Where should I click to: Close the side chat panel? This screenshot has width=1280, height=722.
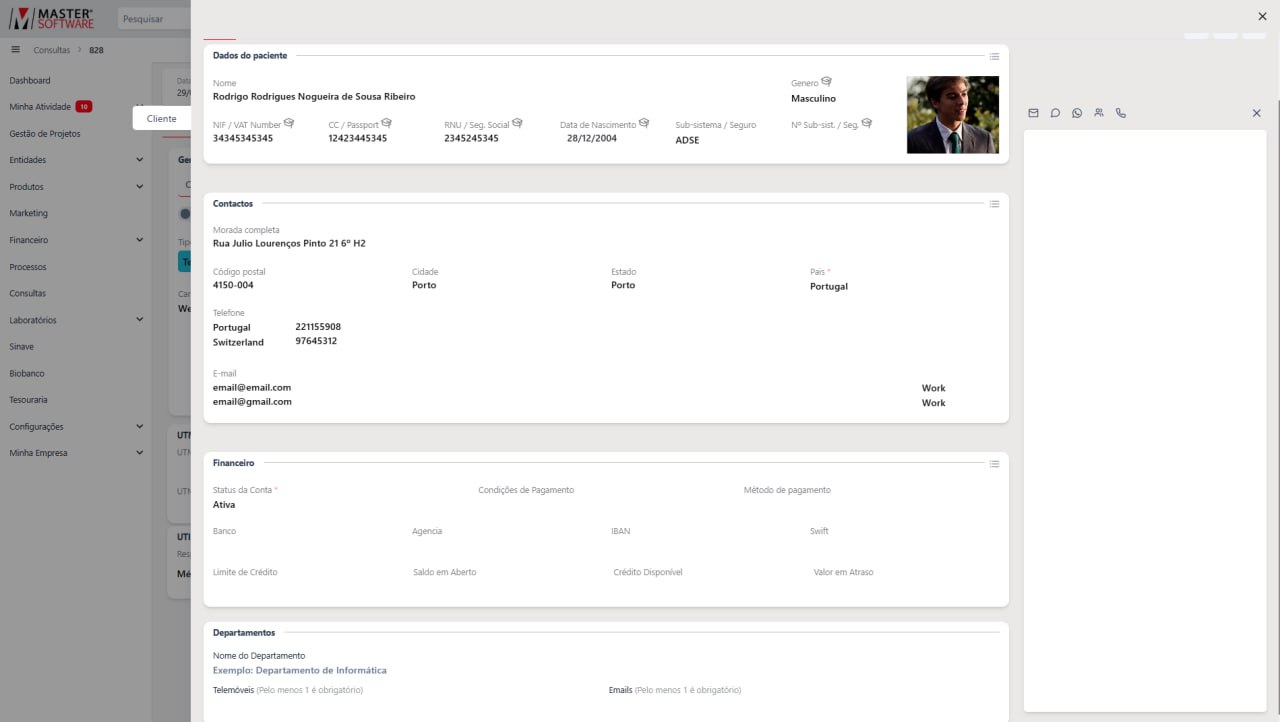pos(1257,113)
